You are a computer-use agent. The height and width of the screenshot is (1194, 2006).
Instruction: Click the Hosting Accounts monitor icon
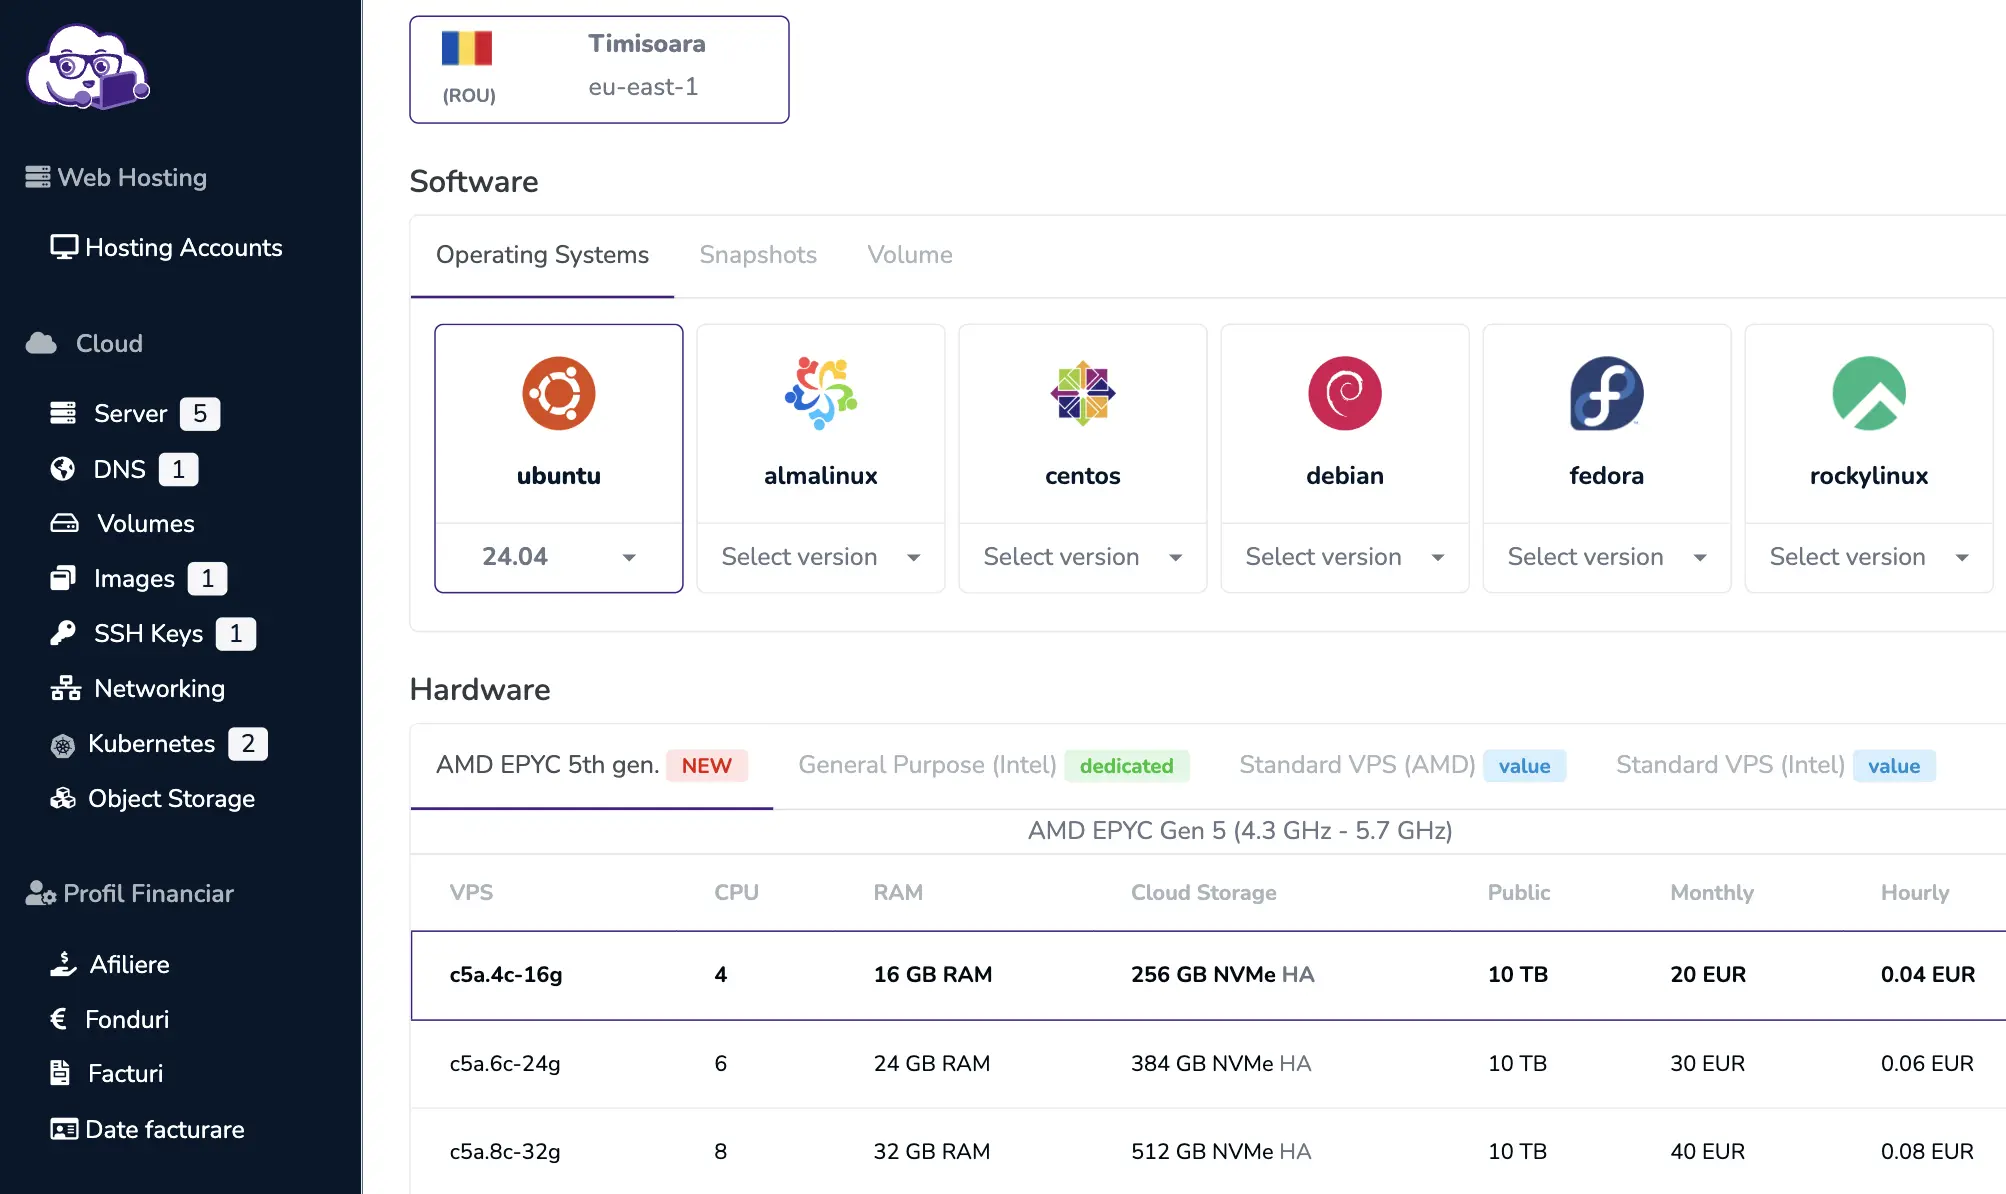(64, 247)
